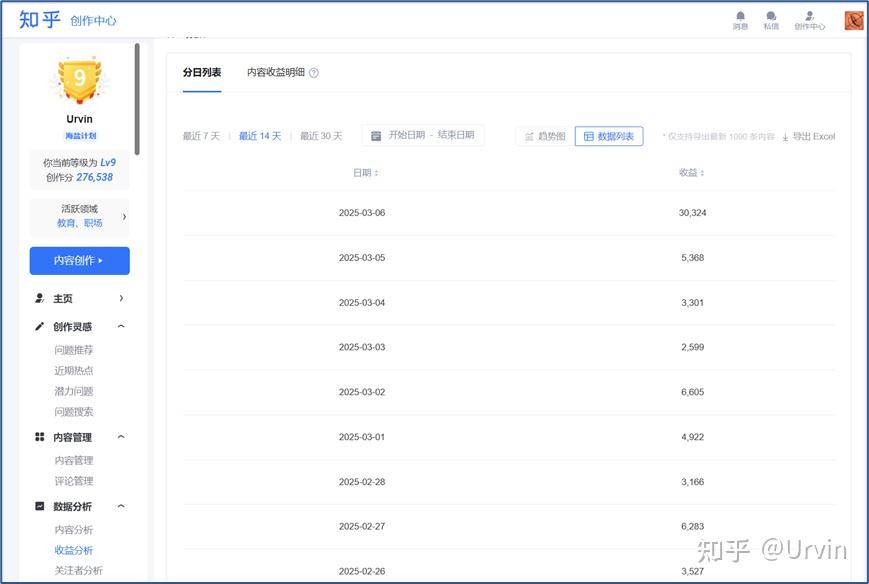Select the 最近 14 天 range
This screenshot has width=869, height=584.
click(260, 136)
